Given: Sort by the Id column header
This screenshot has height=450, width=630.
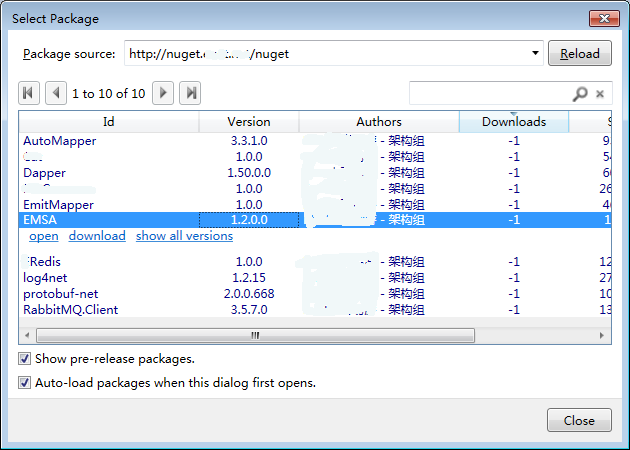Looking at the screenshot, I should point(109,122).
